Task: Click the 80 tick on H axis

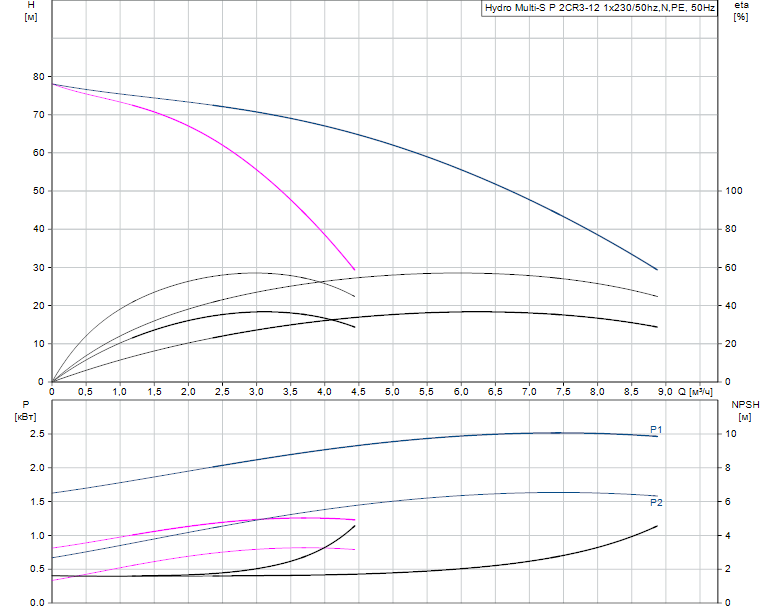Action: 38,76
